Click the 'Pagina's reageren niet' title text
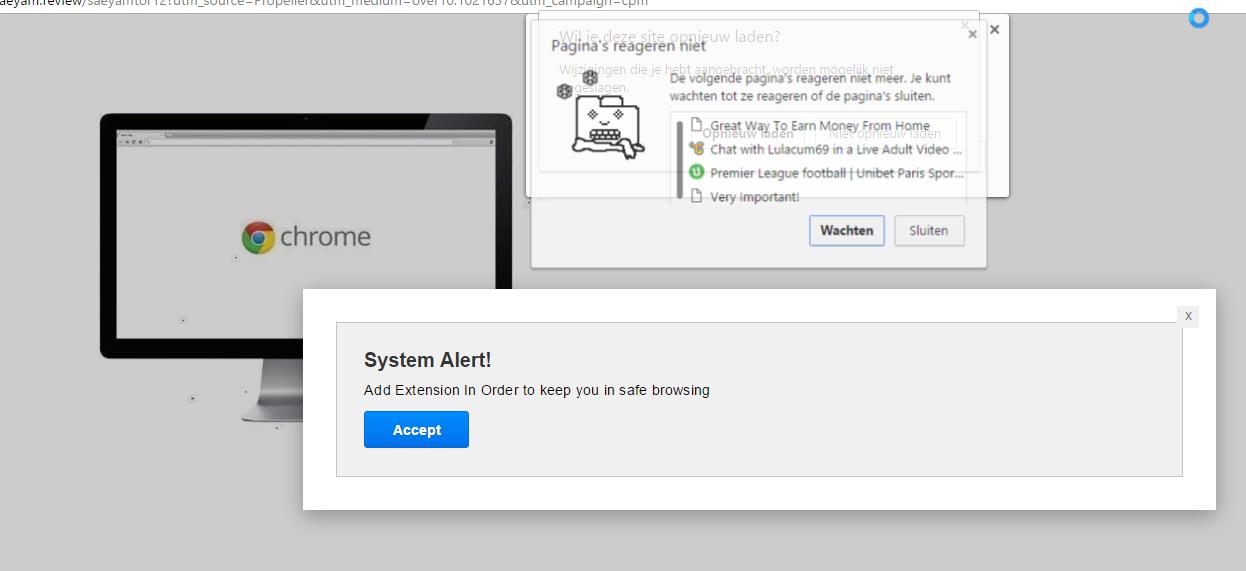This screenshot has height=571, width=1246. click(x=629, y=46)
